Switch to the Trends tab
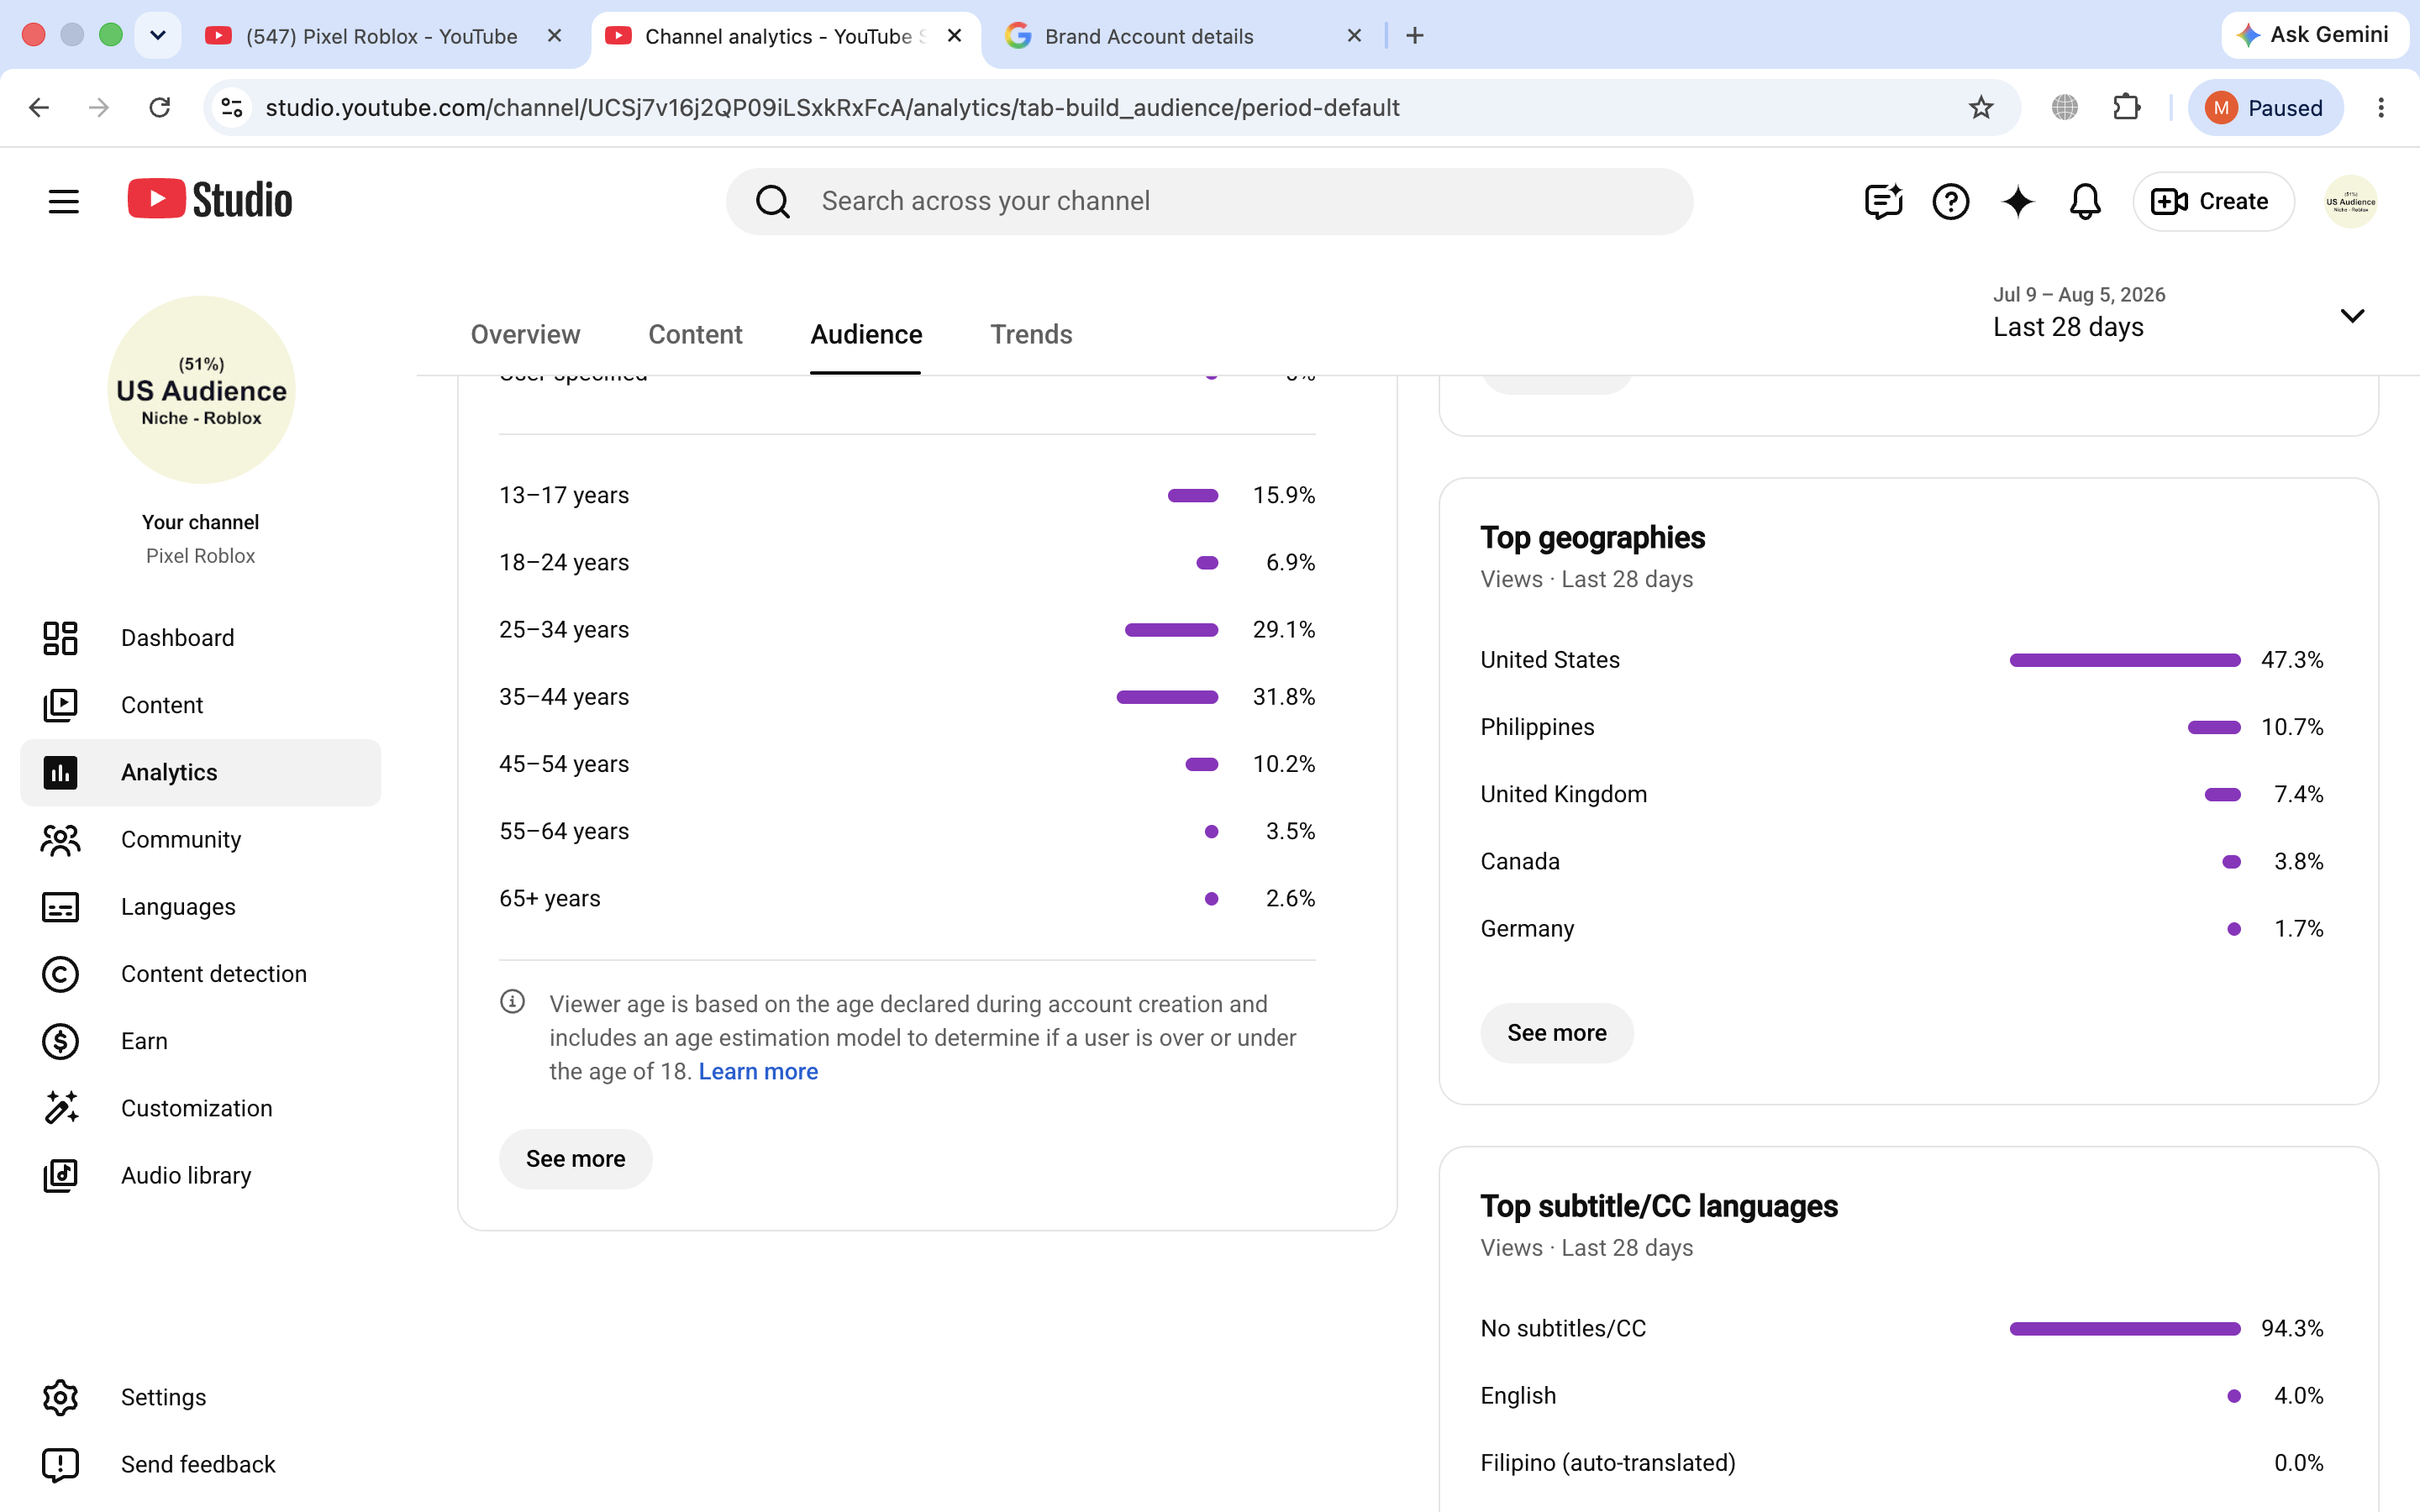This screenshot has width=2420, height=1512. pos(1031,334)
